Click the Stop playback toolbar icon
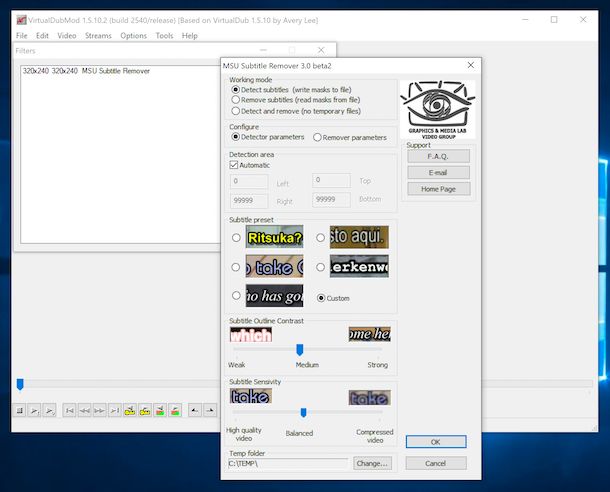Screen dimensions: 610x492 click(20, 410)
